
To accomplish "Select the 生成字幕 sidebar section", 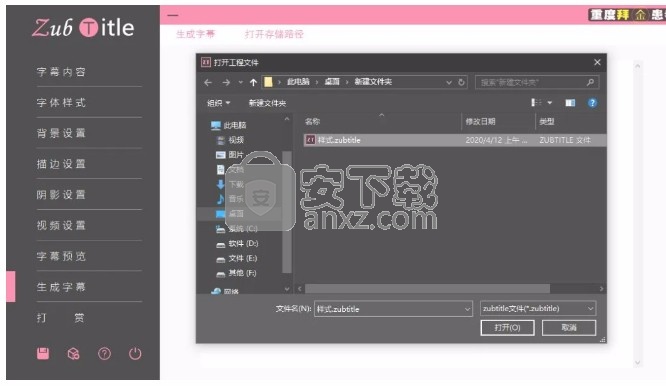I will [x=61, y=287].
